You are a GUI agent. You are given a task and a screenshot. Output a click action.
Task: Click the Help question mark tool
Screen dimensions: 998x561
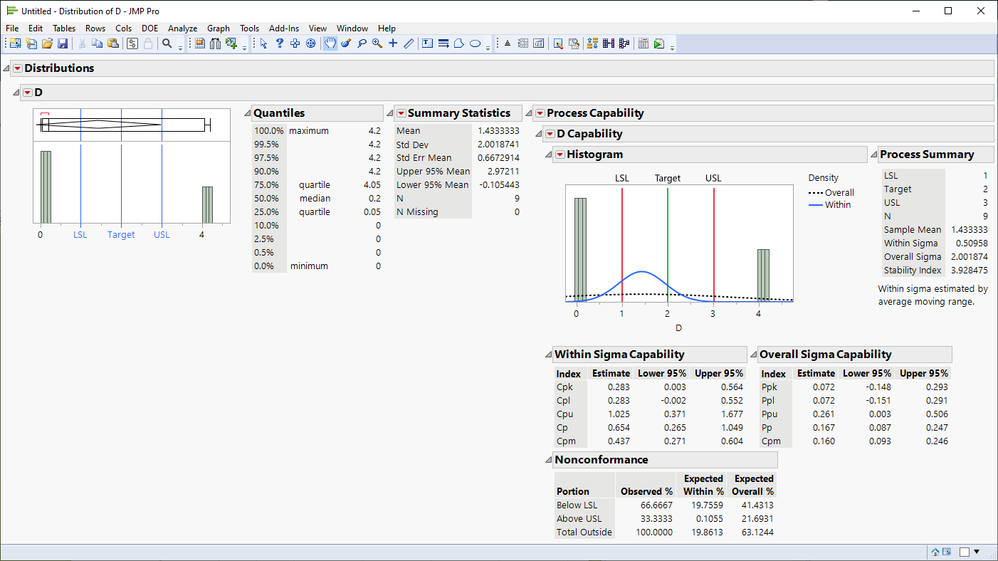coord(279,44)
